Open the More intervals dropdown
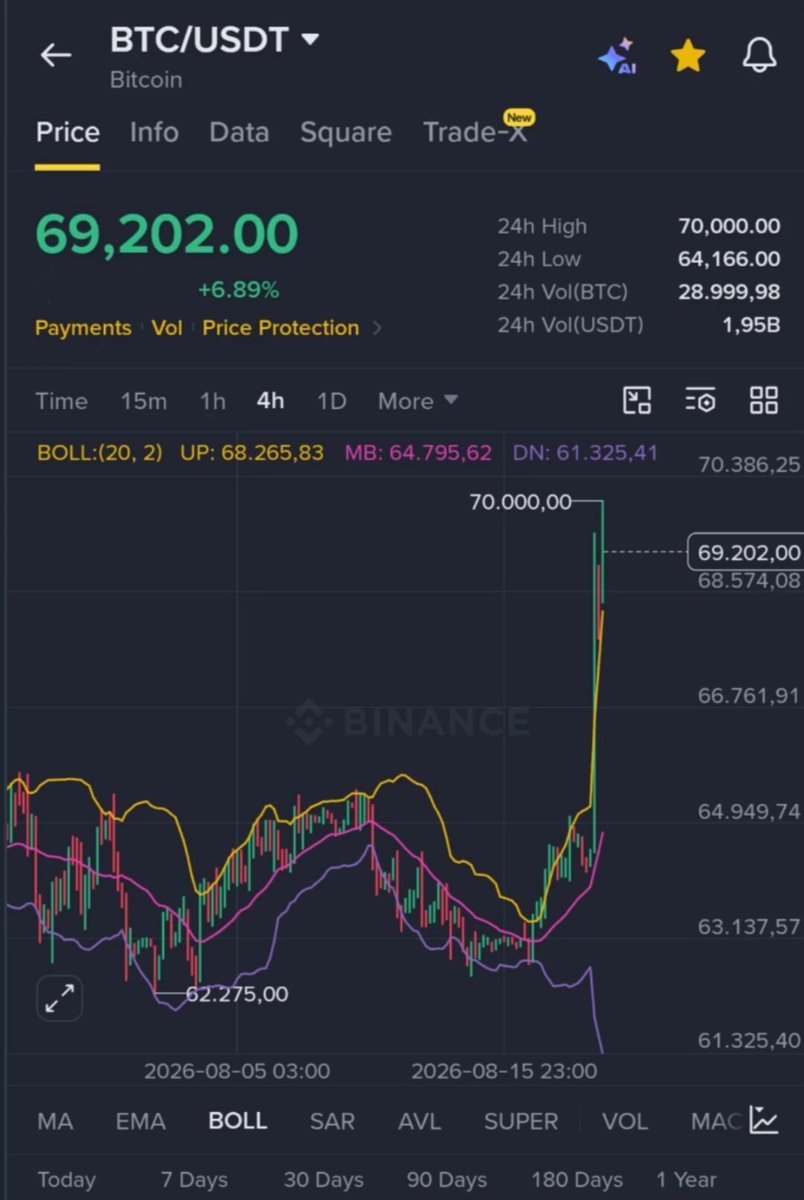Screen dimensions: 804x1200 click(x=418, y=401)
